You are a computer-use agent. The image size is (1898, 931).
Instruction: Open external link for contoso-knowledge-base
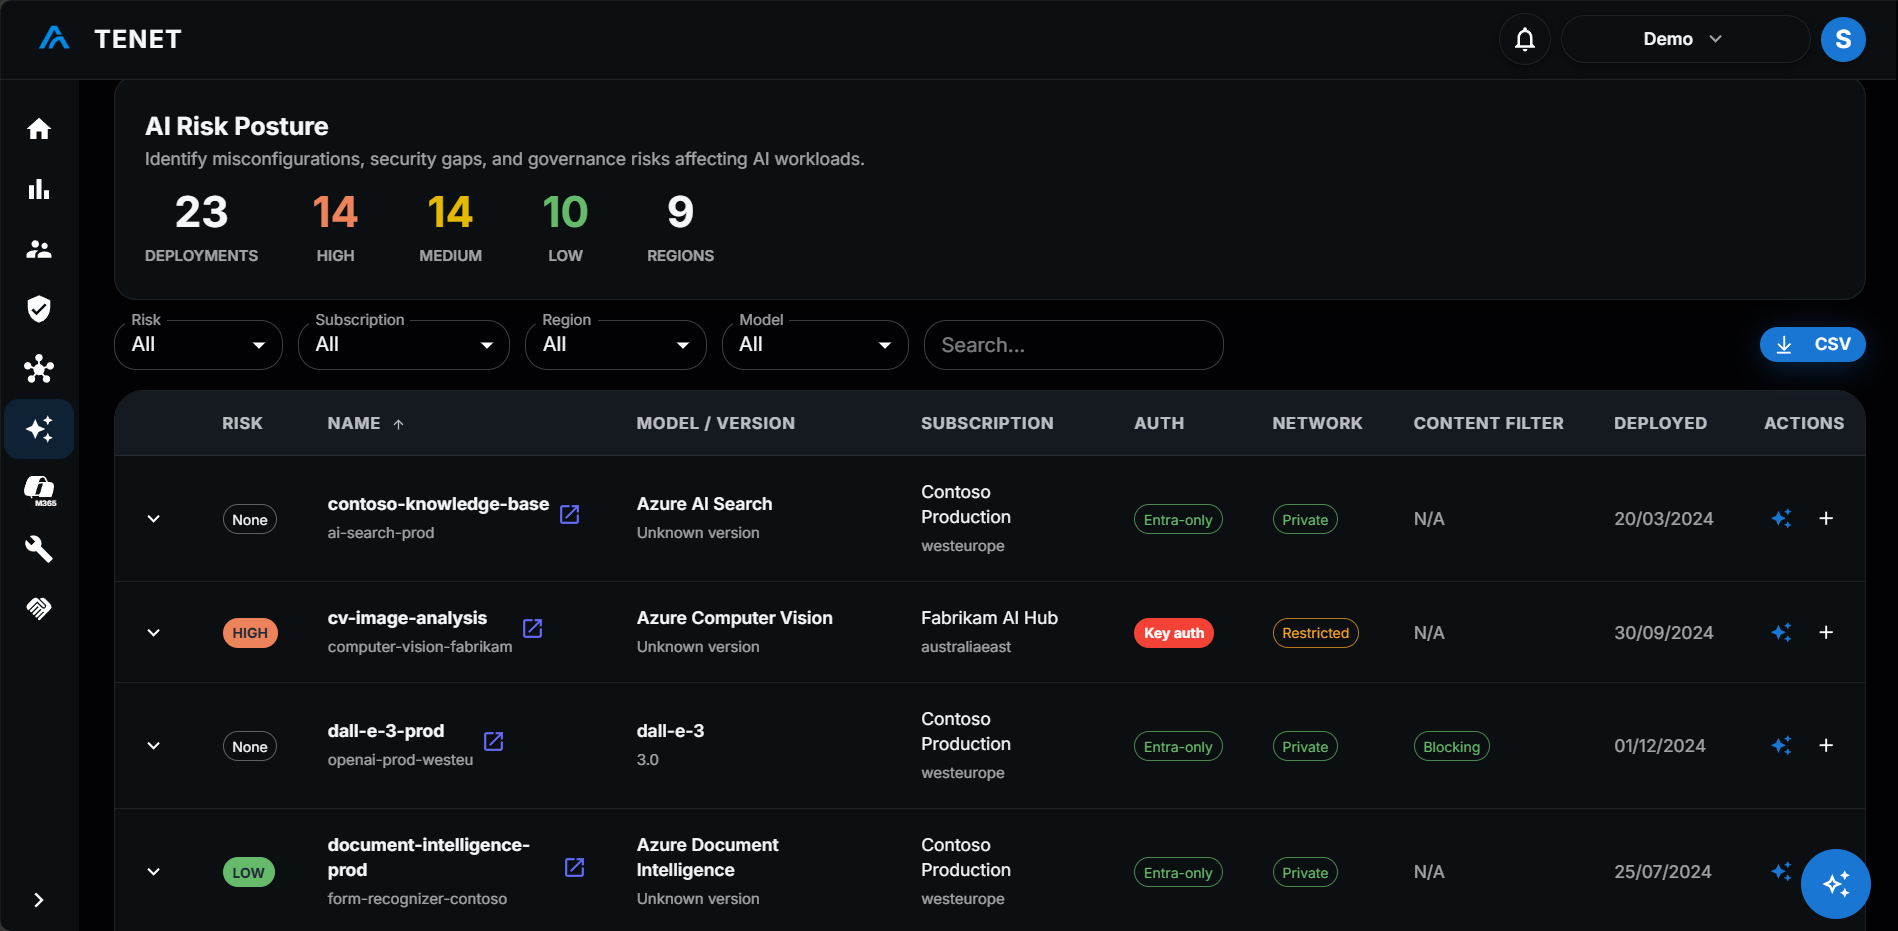coord(569,514)
